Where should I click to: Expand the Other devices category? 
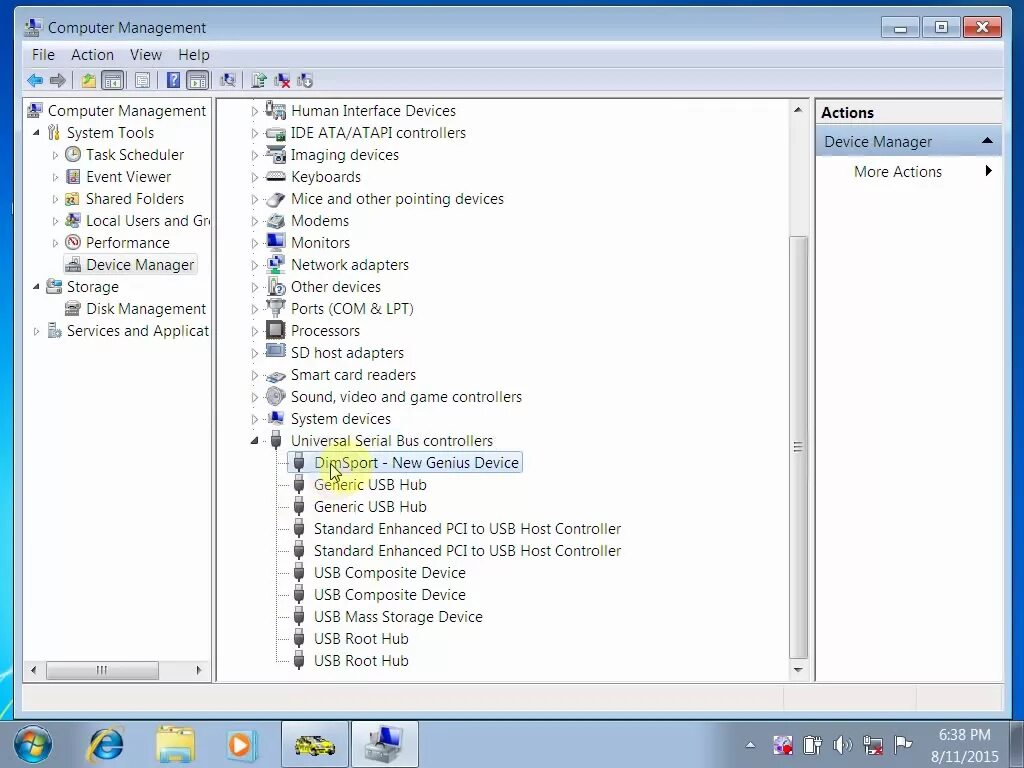pos(255,287)
